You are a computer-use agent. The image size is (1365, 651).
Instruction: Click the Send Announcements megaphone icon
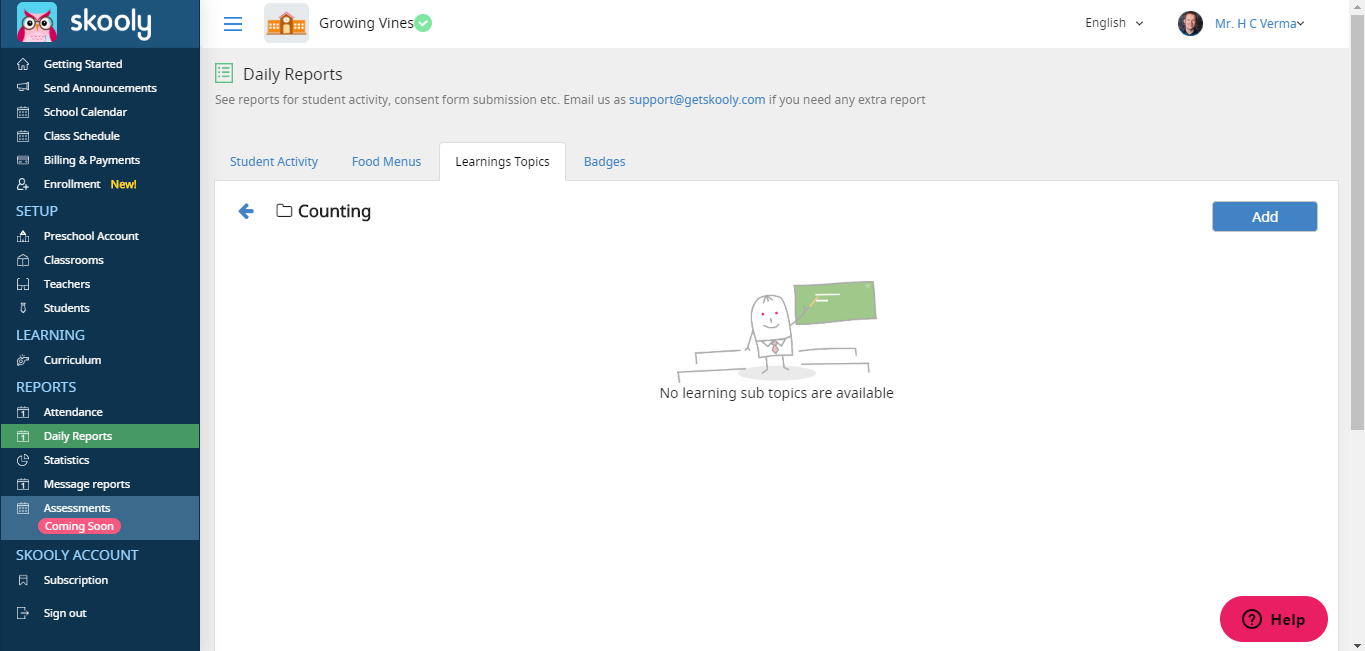tap(23, 88)
